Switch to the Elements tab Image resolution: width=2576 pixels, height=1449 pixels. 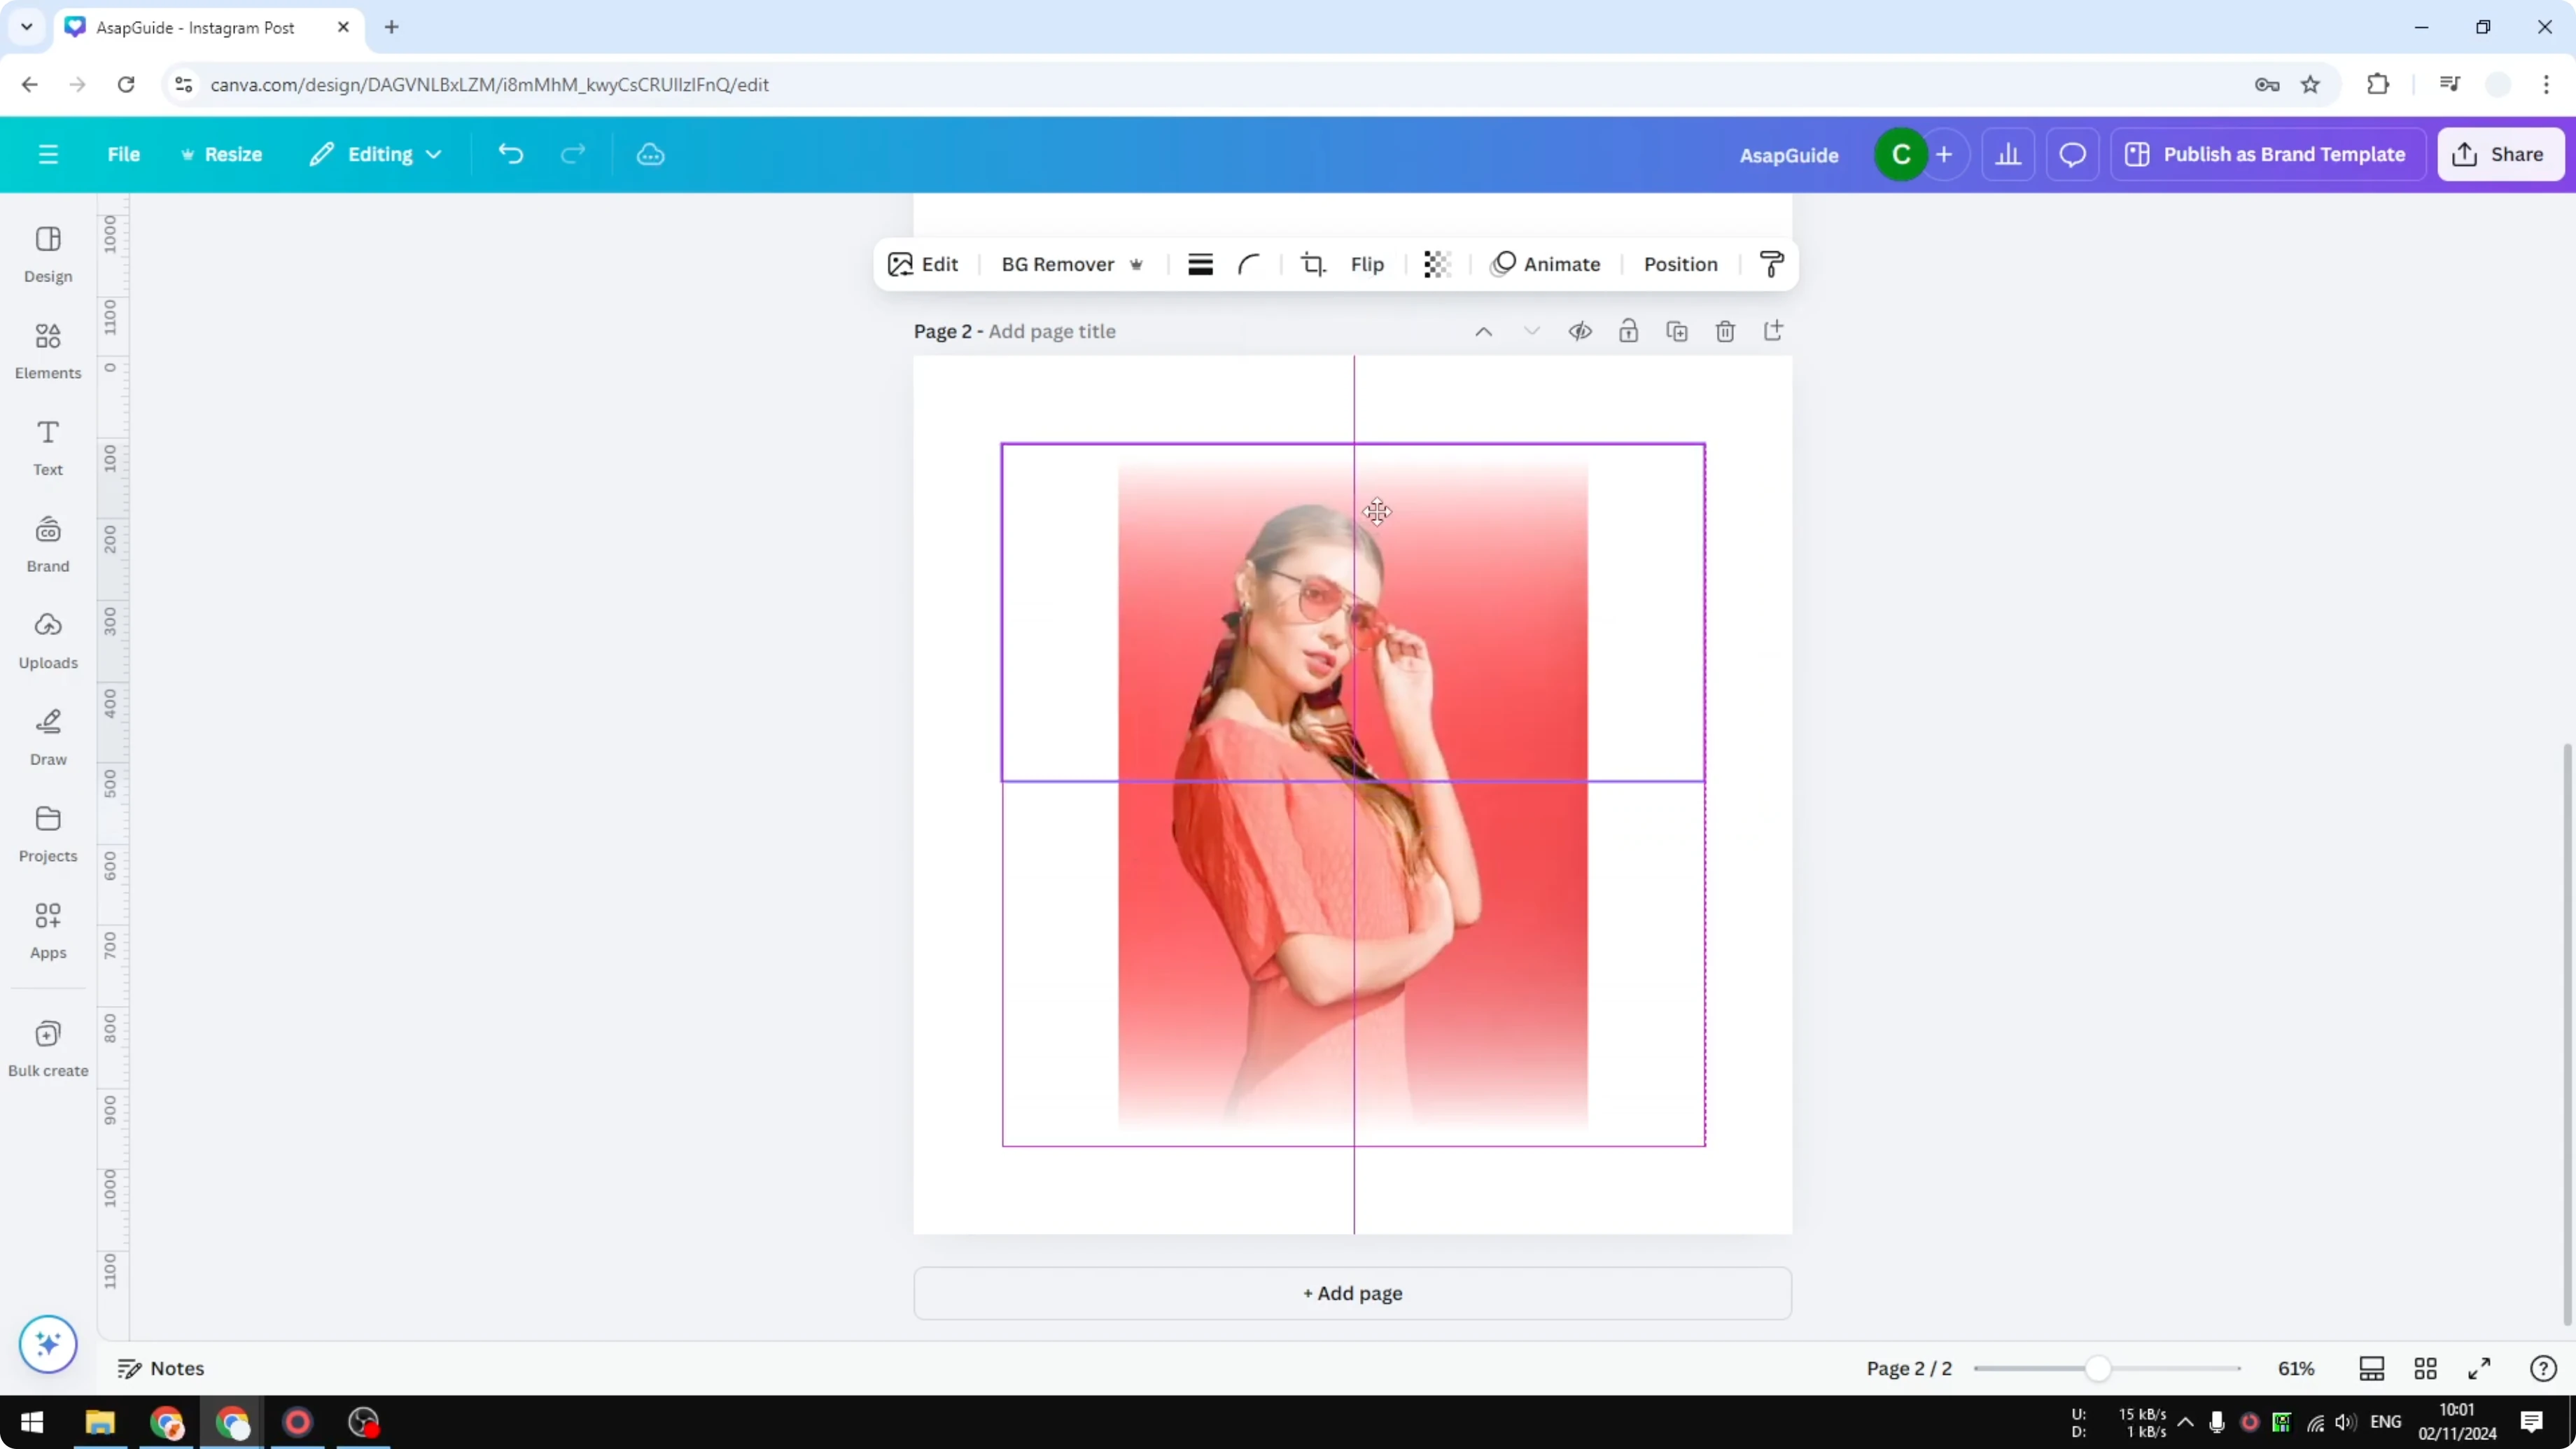click(x=47, y=349)
